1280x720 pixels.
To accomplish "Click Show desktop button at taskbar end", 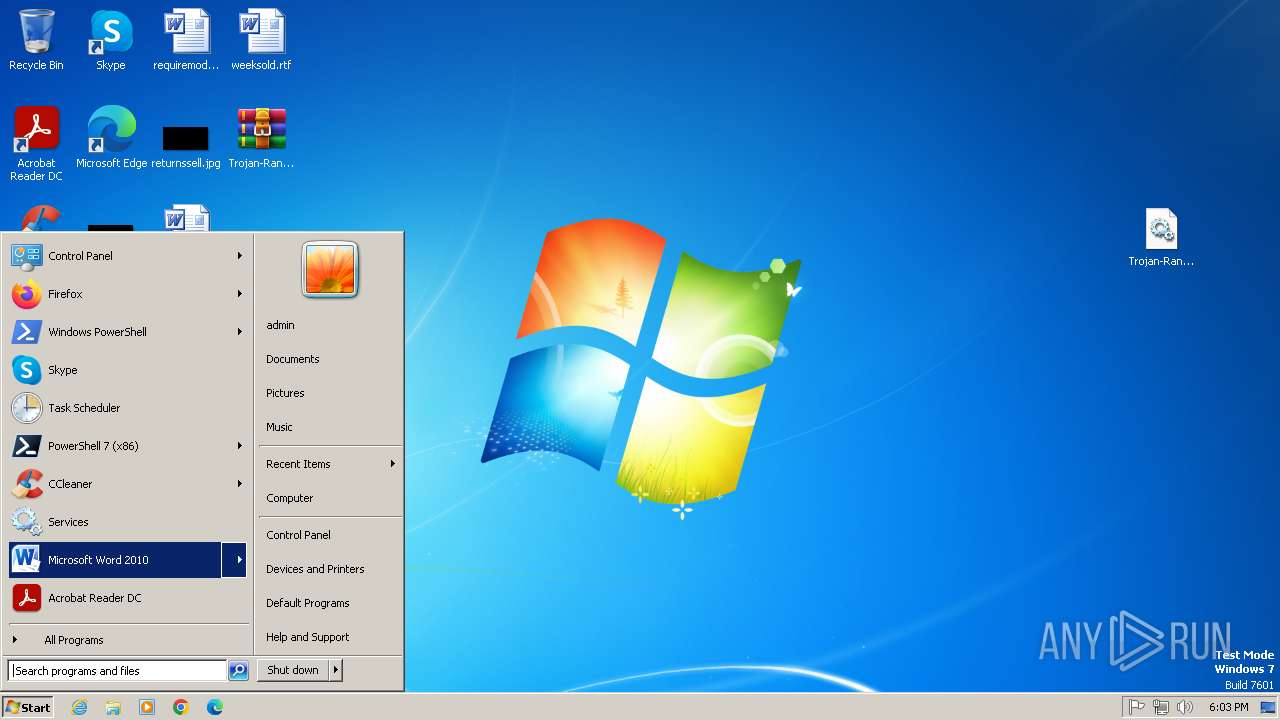I will pyautogui.click(x=1268, y=707).
